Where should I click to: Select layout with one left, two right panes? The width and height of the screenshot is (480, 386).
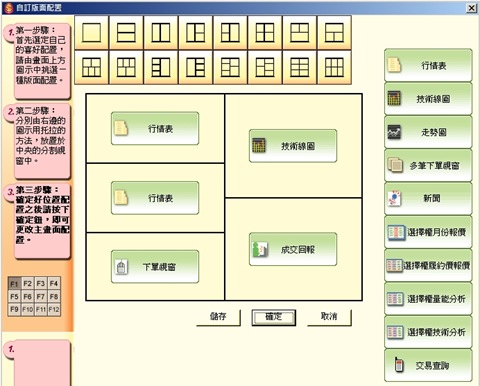coord(195,33)
